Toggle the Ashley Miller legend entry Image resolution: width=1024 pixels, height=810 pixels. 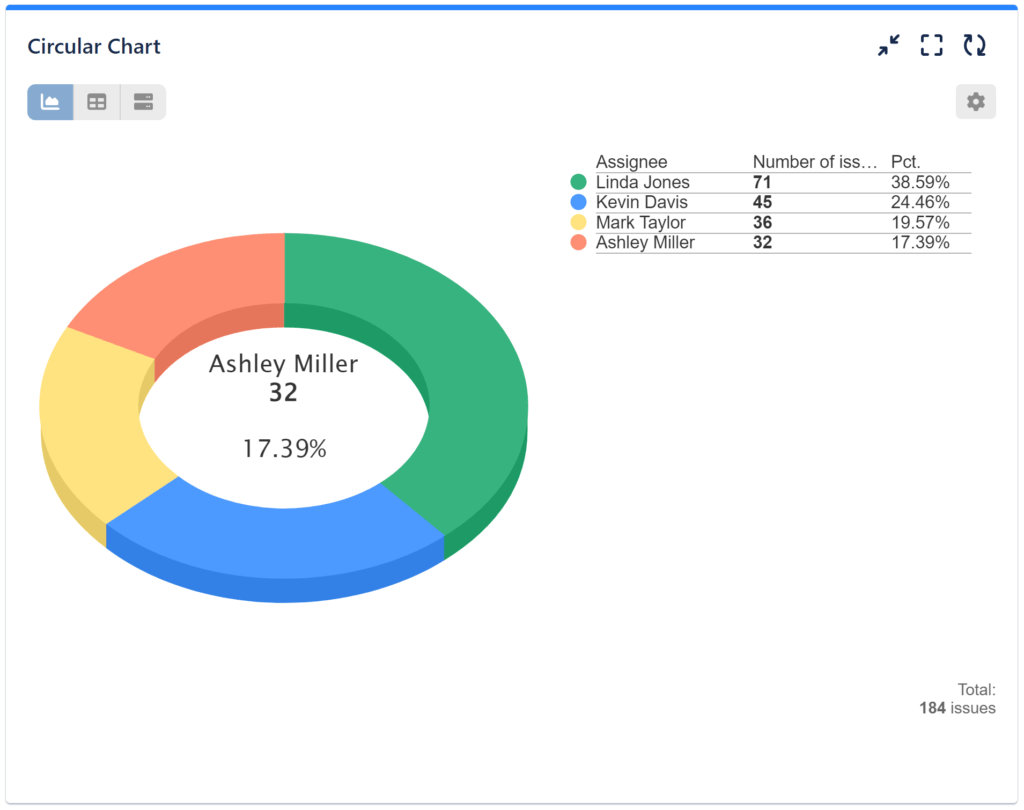[646, 242]
